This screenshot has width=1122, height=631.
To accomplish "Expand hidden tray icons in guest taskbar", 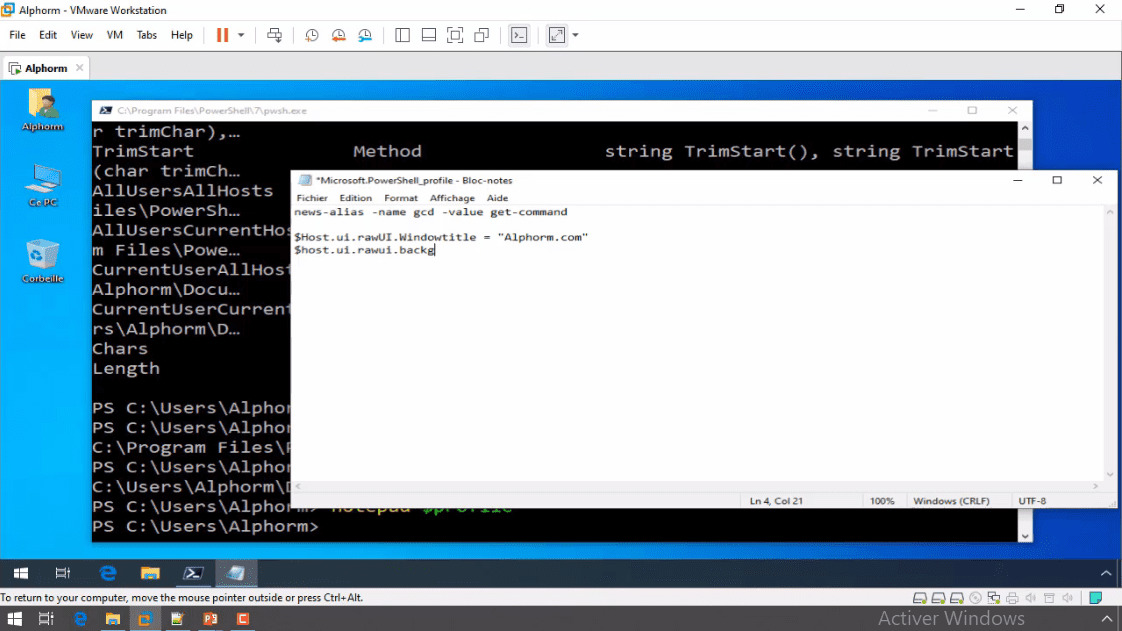I will (1105, 573).
